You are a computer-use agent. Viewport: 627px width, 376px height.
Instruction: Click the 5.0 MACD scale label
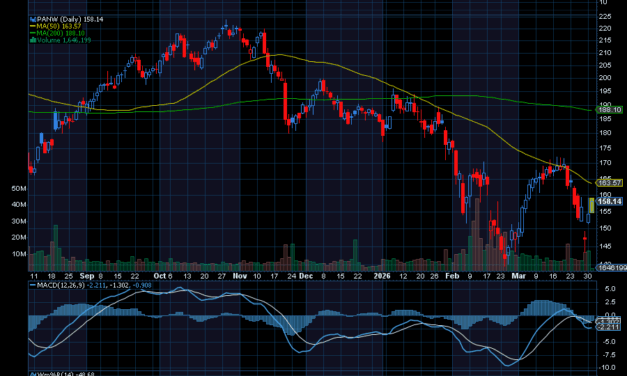pyautogui.click(x=610, y=289)
